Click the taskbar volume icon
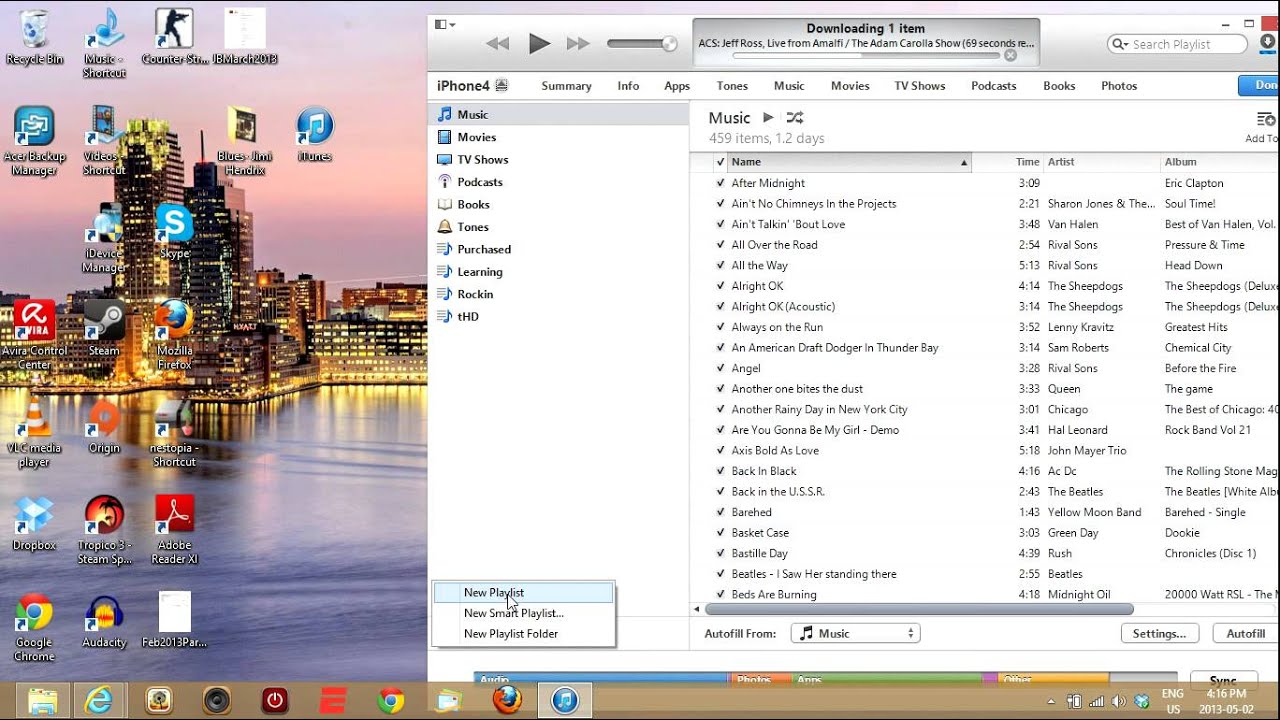Viewport: 1280px width, 720px height. pyautogui.click(x=1117, y=701)
